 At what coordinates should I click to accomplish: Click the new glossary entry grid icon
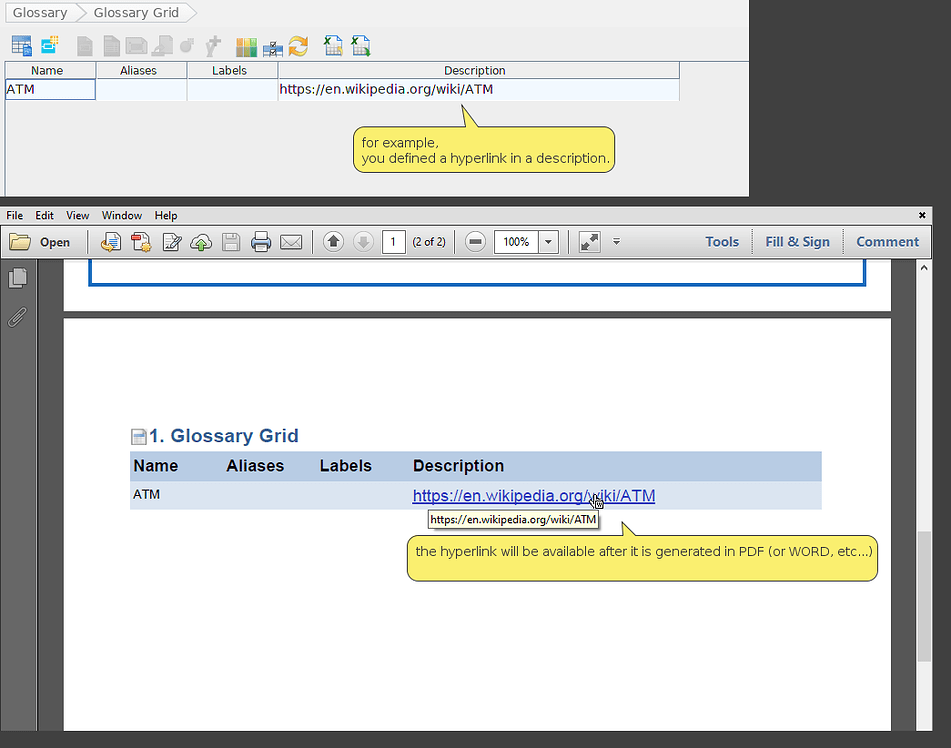pyautogui.click(x=21, y=45)
